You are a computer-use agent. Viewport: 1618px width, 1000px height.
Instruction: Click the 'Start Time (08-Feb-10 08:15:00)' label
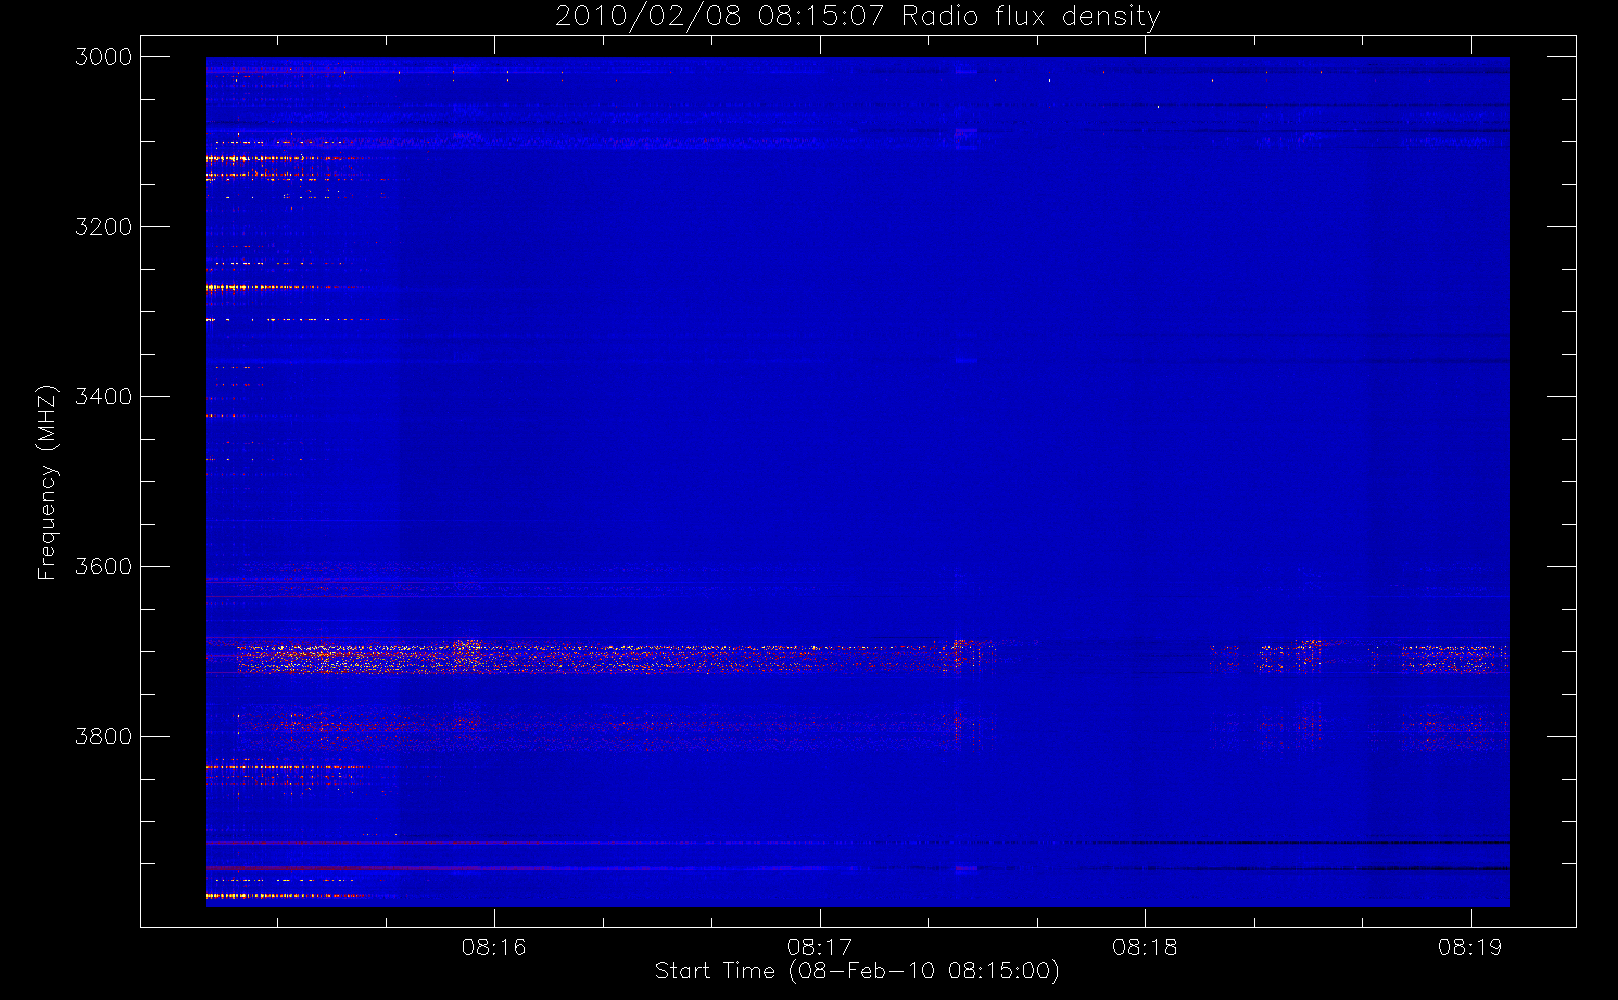click(x=857, y=971)
